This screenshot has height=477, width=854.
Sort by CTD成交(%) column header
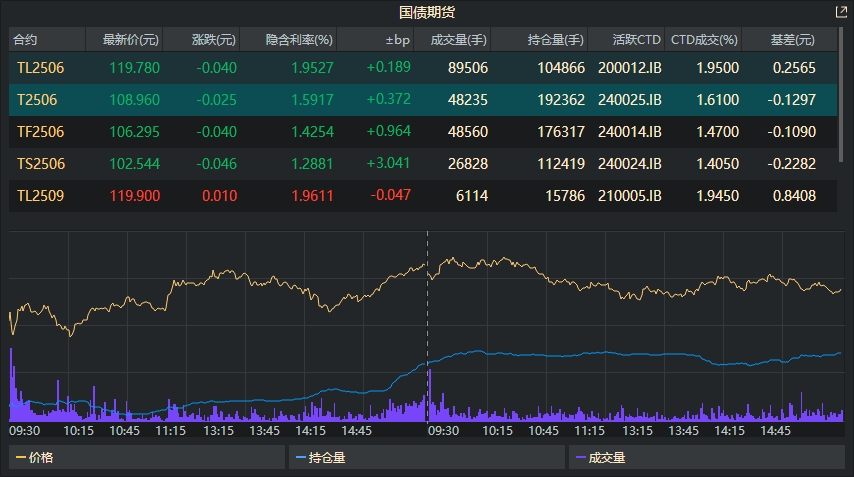[703, 40]
